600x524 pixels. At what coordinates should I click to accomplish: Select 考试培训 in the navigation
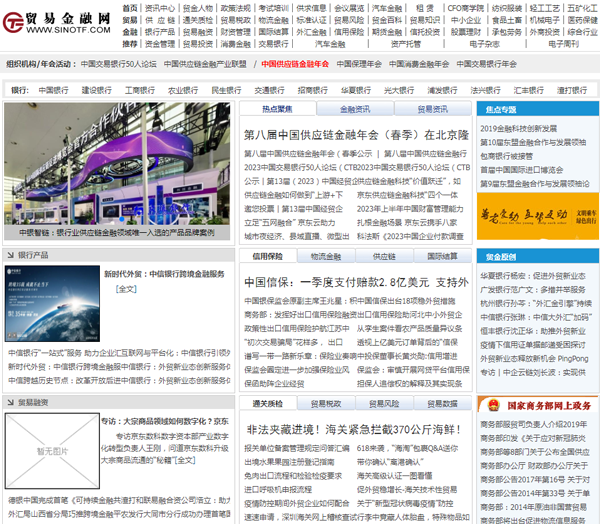coord(273,8)
